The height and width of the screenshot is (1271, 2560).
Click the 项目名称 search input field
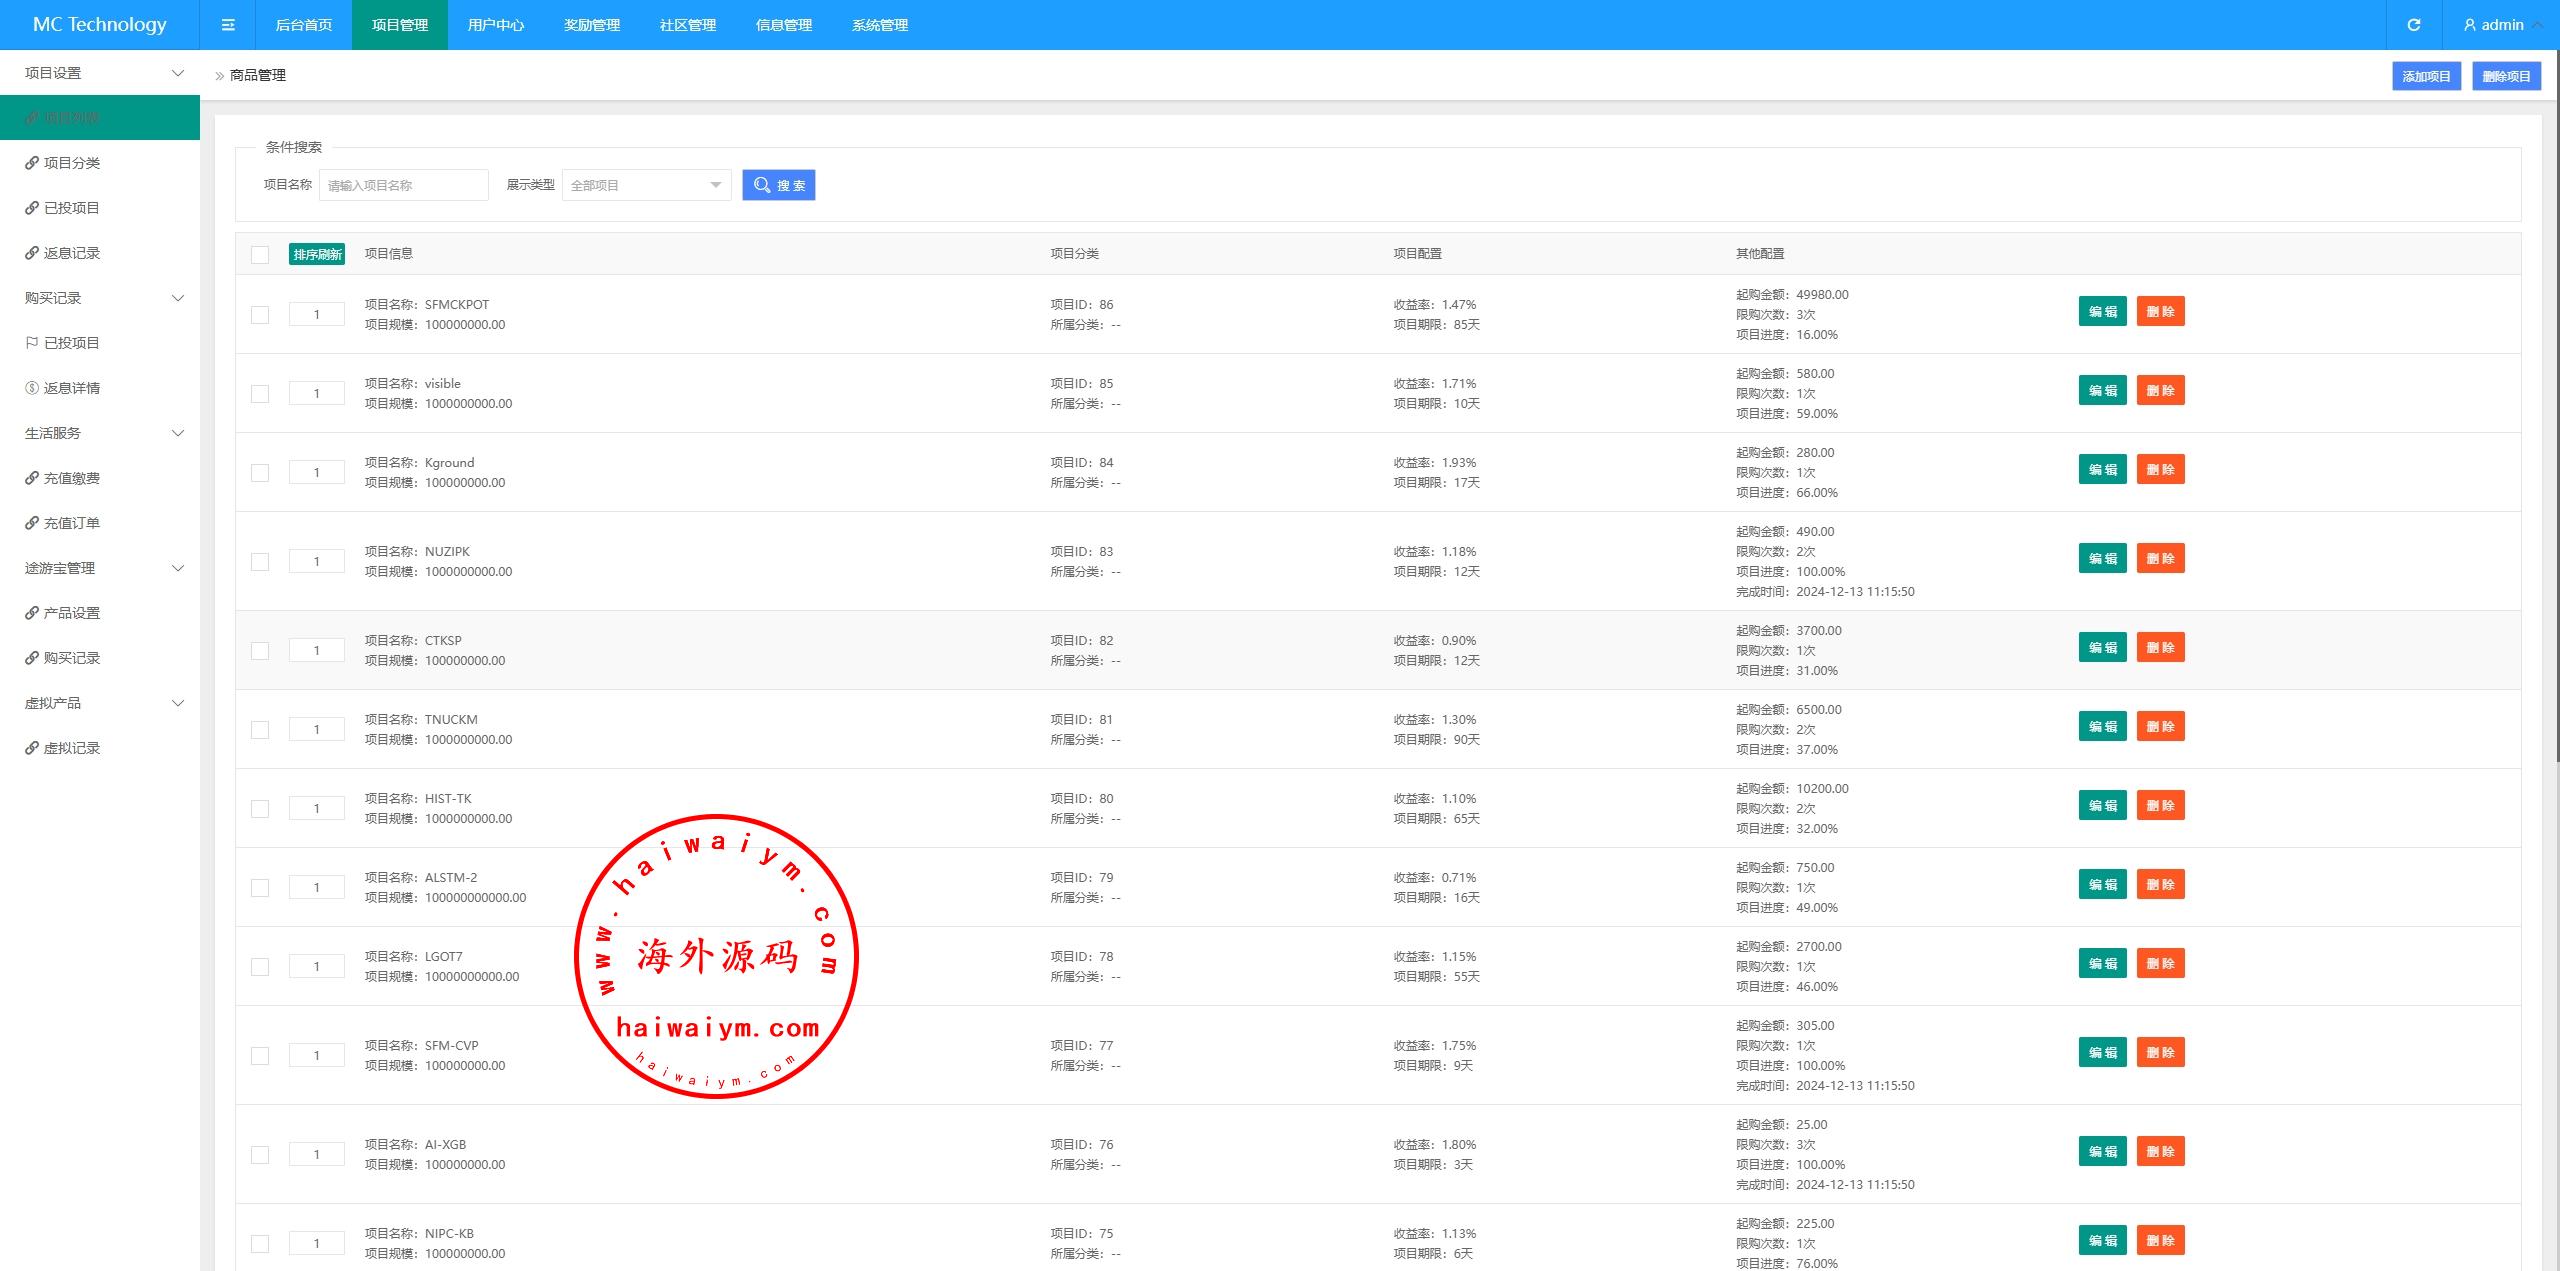403,185
